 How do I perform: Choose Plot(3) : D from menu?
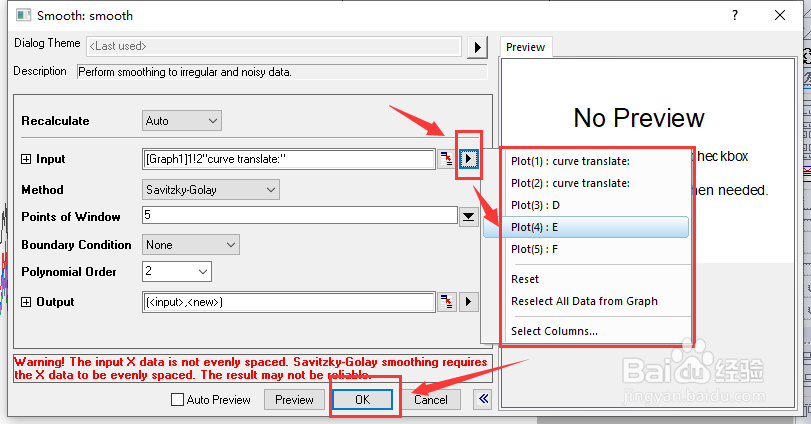pyautogui.click(x=587, y=205)
